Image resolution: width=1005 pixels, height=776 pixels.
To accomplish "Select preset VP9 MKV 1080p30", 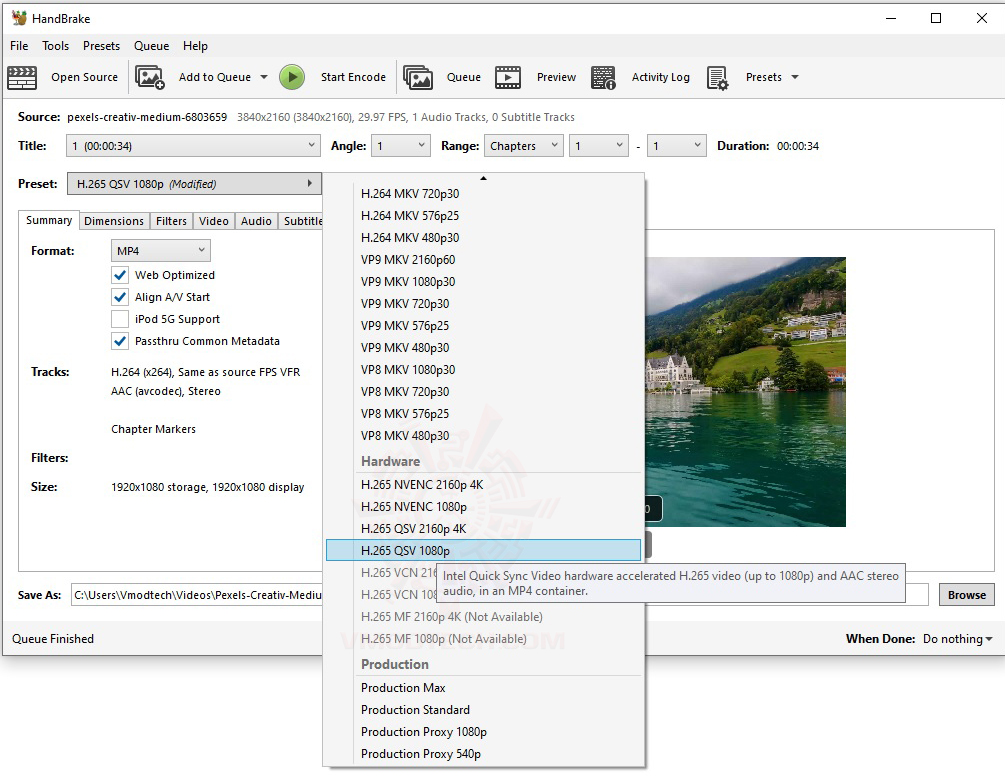I will [x=483, y=281].
